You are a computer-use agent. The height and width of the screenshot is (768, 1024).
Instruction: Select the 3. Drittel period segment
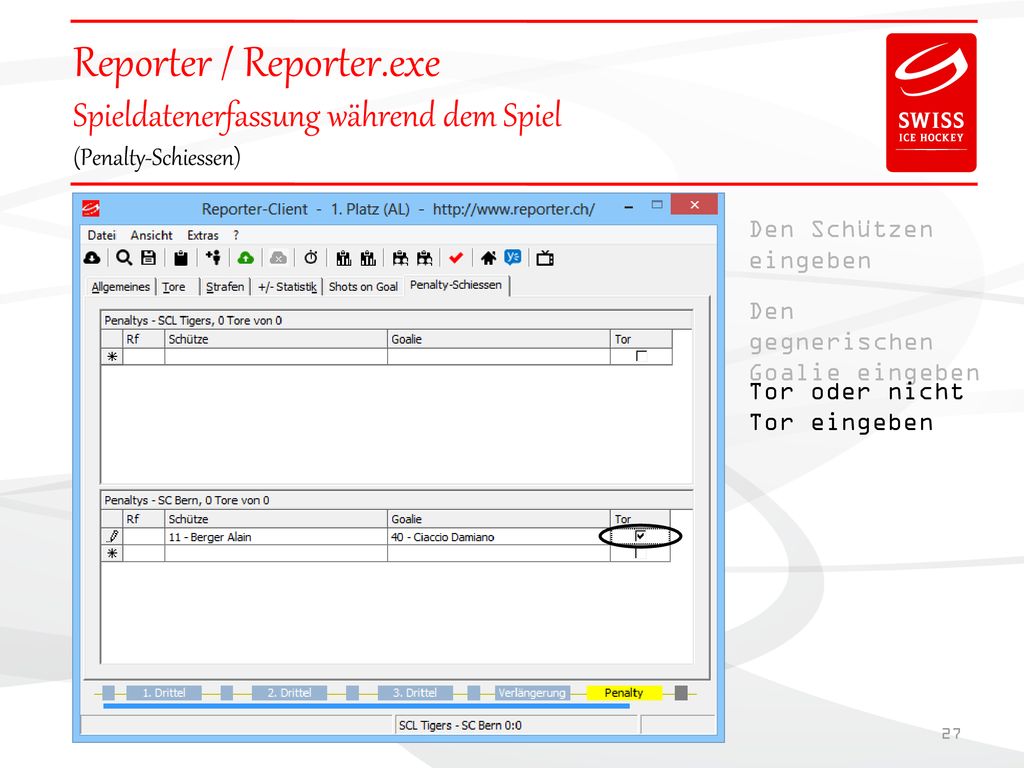pyautogui.click(x=415, y=693)
